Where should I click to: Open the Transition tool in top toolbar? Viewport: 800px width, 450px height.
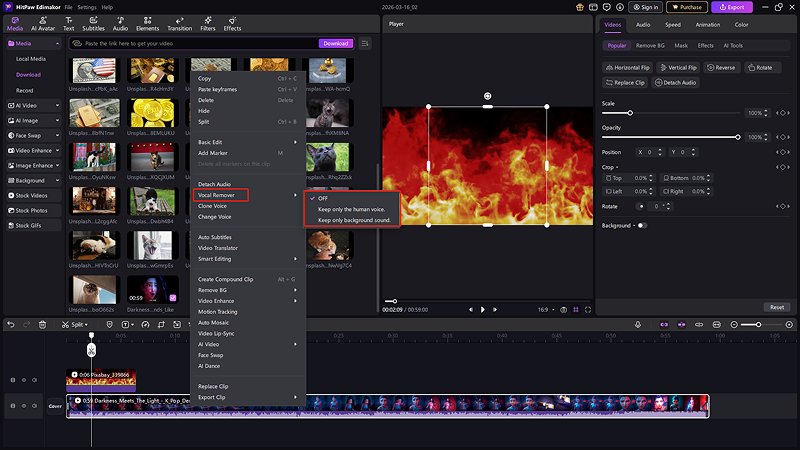(180, 22)
